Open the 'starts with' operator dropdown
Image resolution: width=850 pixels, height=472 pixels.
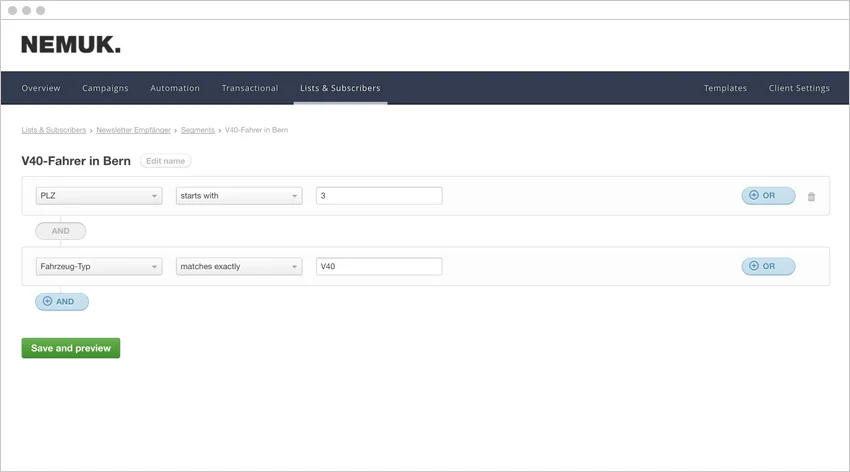[x=239, y=196]
